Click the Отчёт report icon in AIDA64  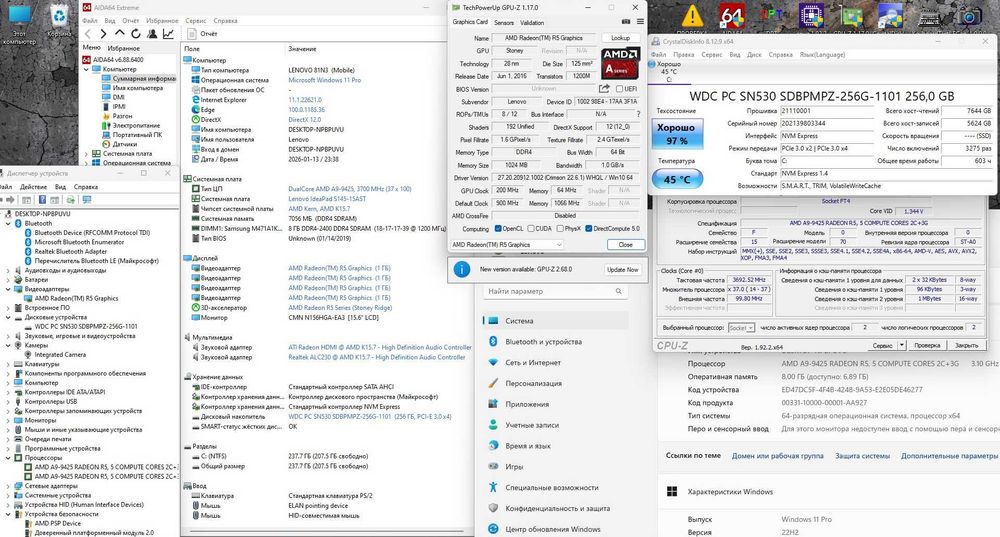[x=191, y=34]
